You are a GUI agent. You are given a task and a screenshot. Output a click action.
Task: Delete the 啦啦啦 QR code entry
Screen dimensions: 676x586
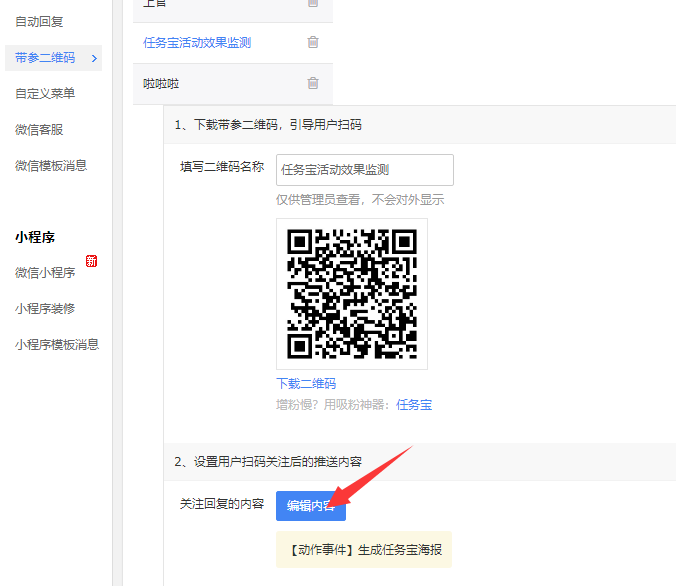click(313, 83)
